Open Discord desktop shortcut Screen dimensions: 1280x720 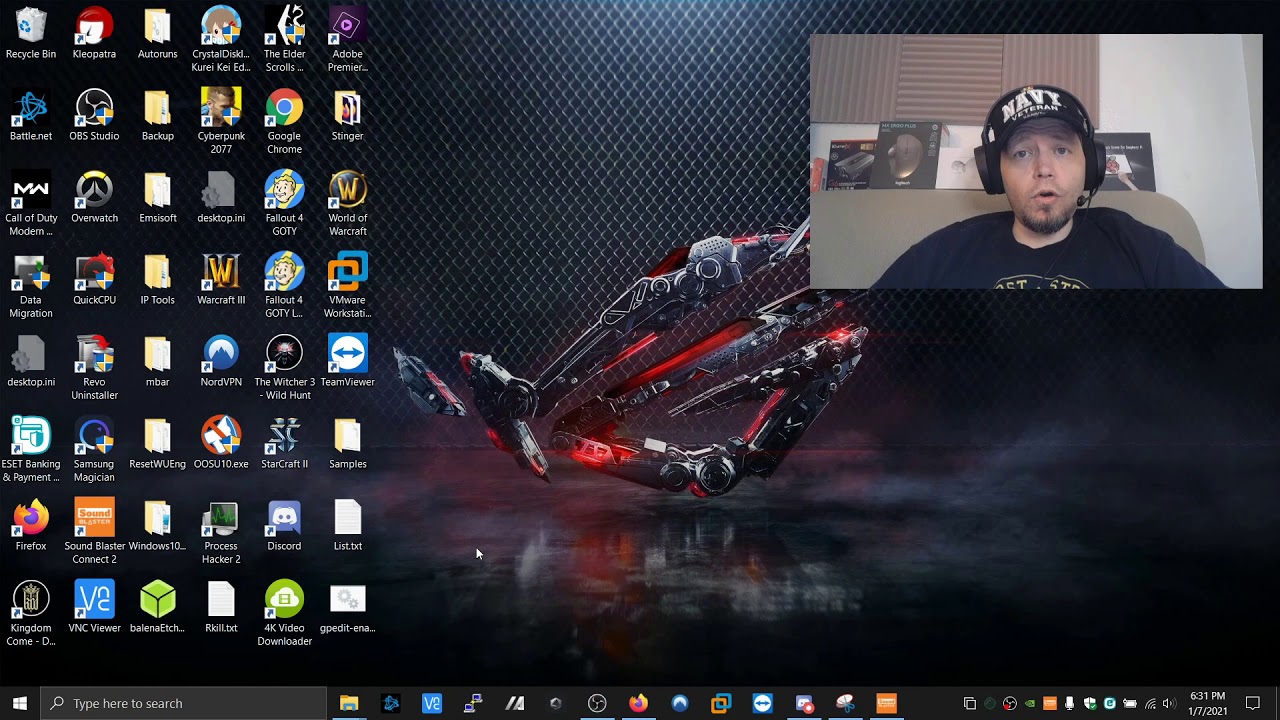pyautogui.click(x=284, y=526)
